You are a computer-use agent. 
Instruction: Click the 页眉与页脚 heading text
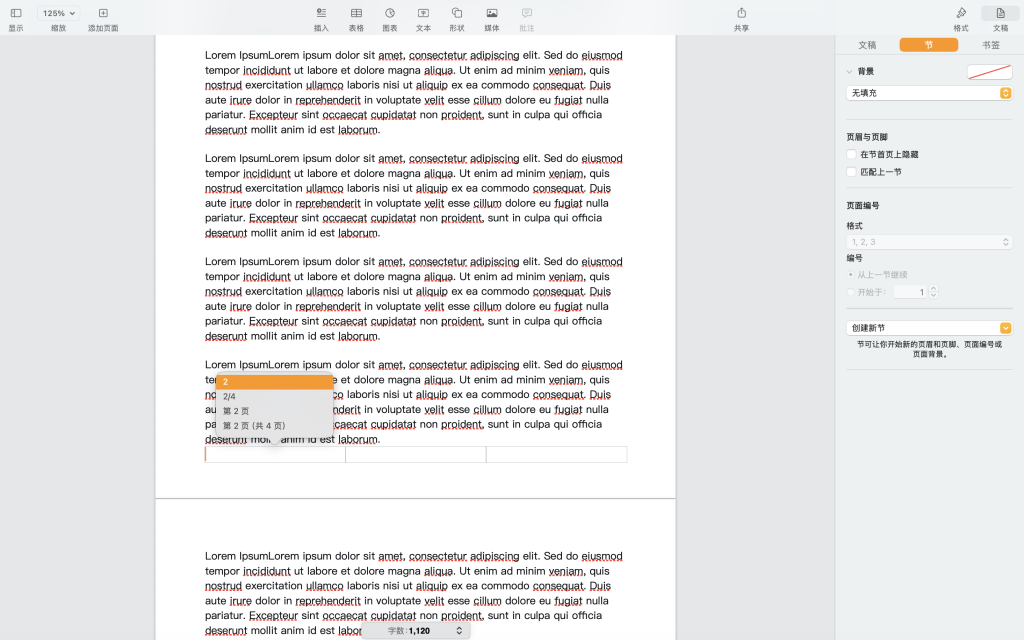pyautogui.click(x=867, y=137)
